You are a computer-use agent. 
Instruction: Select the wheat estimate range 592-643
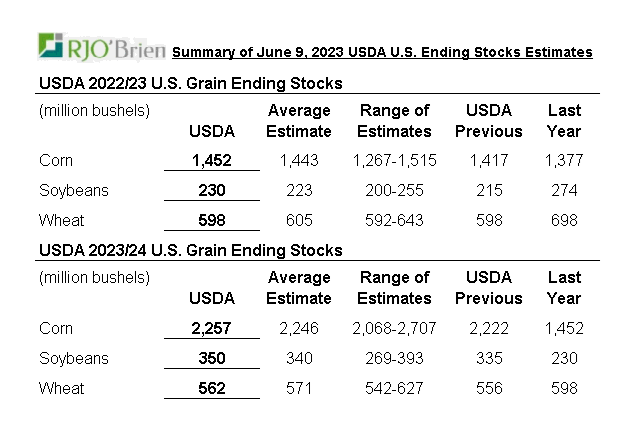click(394, 220)
